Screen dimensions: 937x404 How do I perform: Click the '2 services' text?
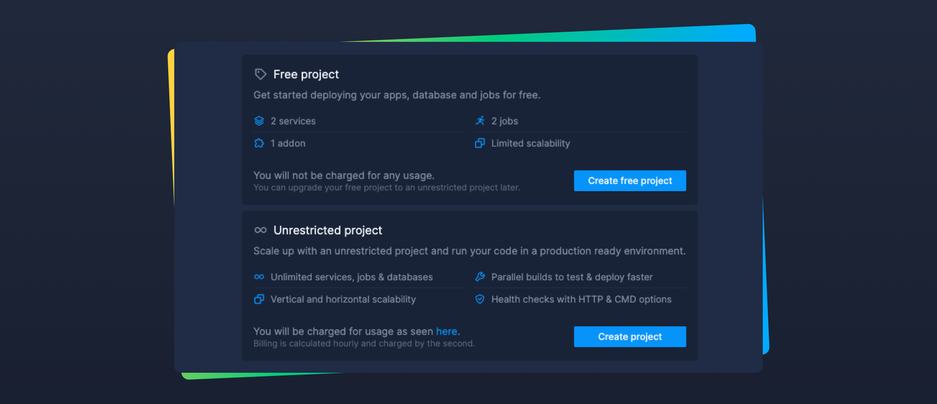click(x=293, y=121)
